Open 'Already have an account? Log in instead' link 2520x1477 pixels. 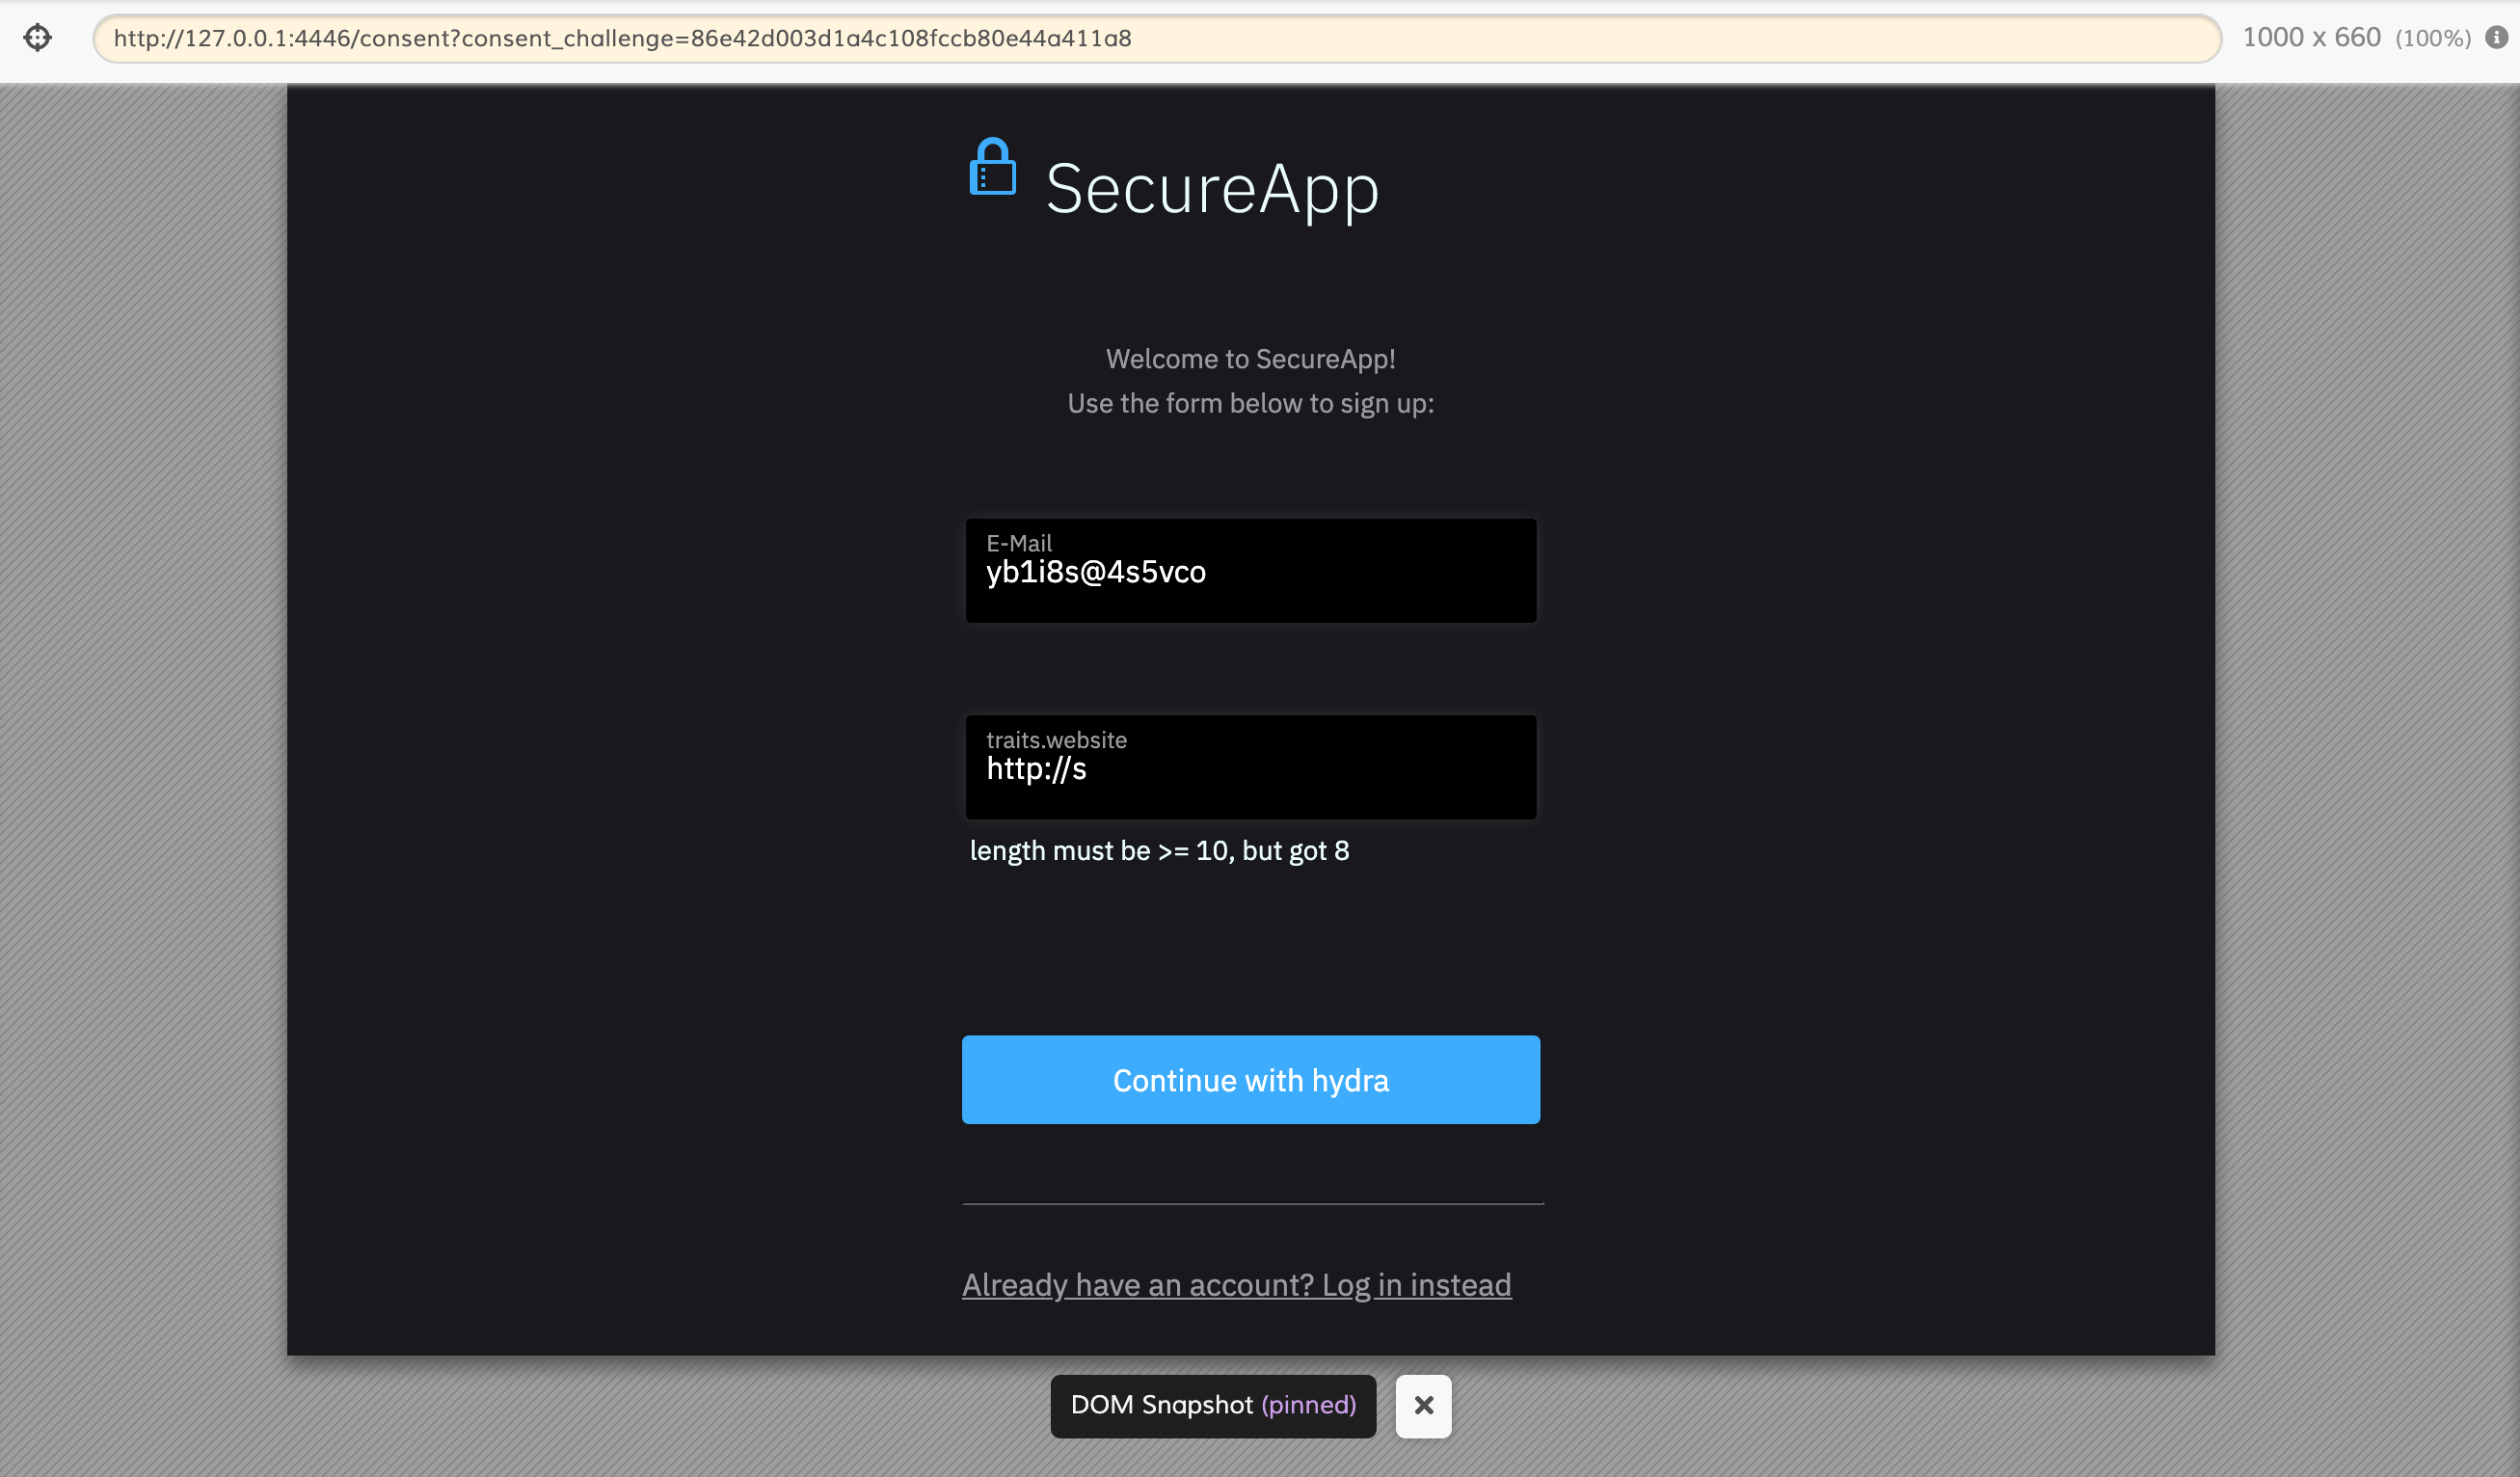click(x=1236, y=1285)
